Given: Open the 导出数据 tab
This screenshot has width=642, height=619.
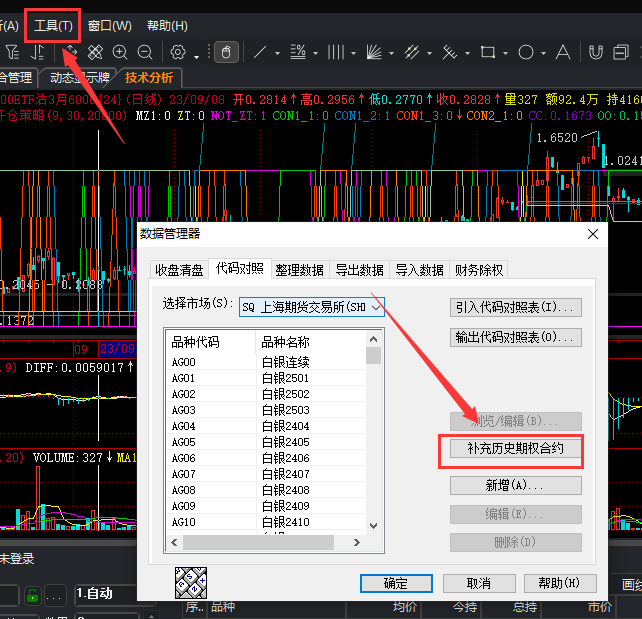Looking at the screenshot, I should [359, 270].
